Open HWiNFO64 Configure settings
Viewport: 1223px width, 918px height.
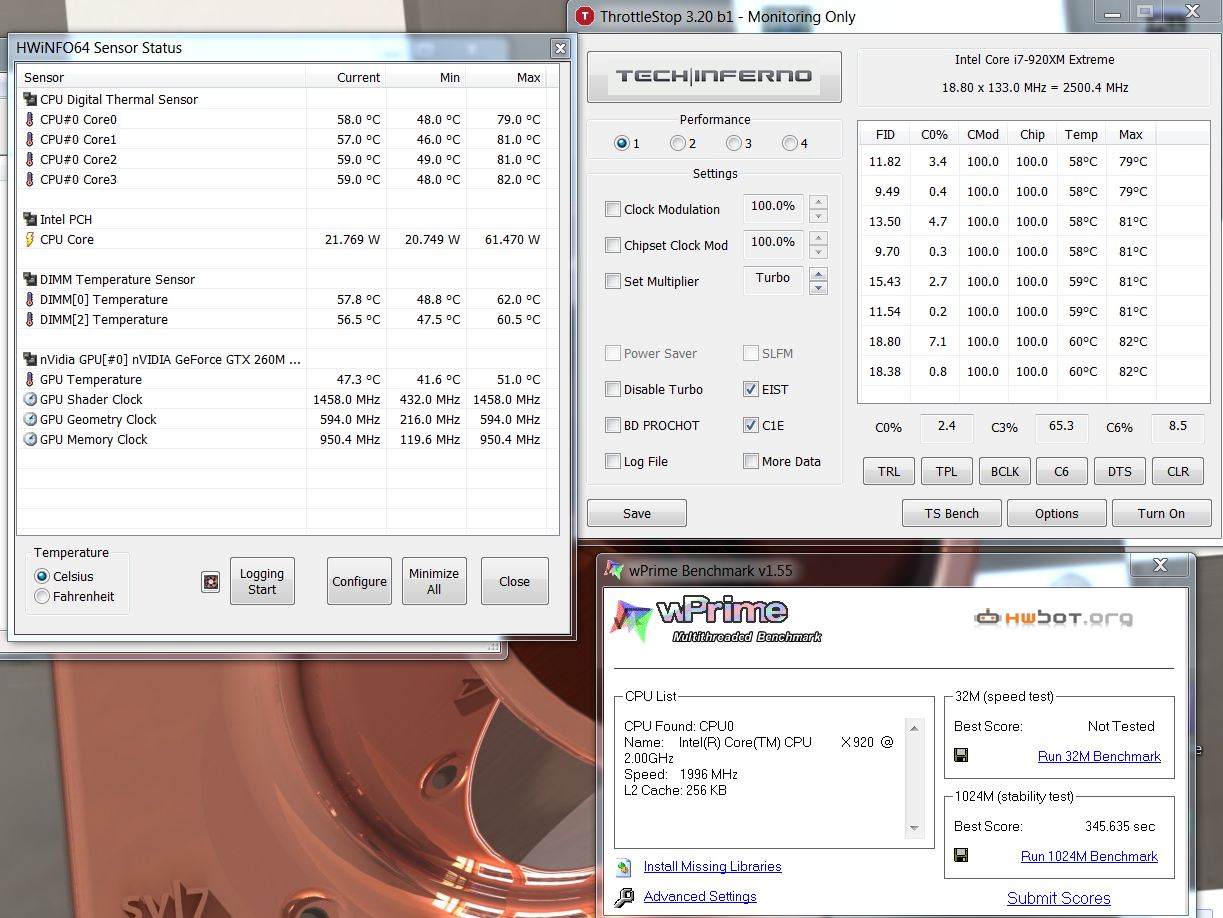pyautogui.click(x=360, y=581)
